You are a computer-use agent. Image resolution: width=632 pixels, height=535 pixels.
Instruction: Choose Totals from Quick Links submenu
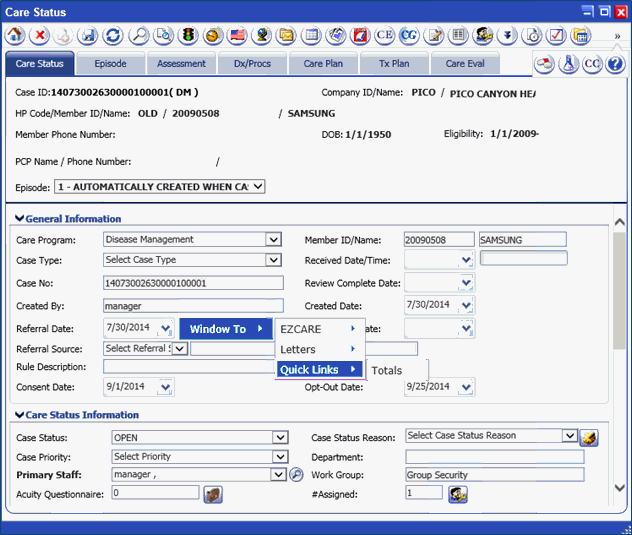tap(387, 370)
